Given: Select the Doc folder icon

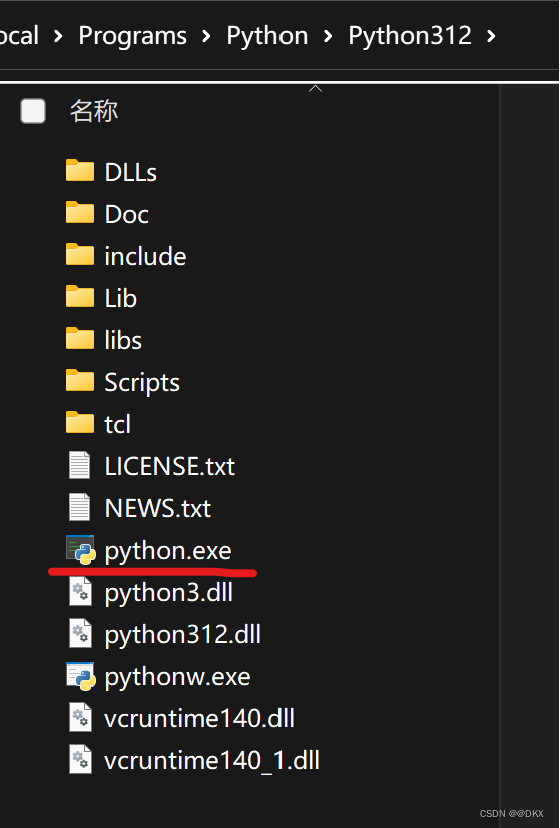Looking at the screenshot, I should point(80,213).
